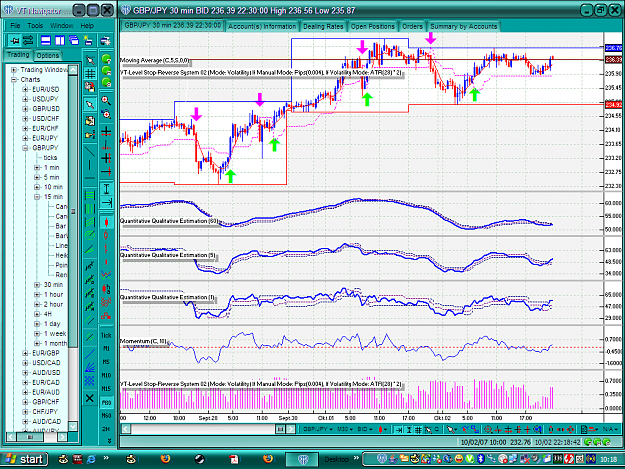
Task: Collapse the Charts tree node
Action: [14, 80]
